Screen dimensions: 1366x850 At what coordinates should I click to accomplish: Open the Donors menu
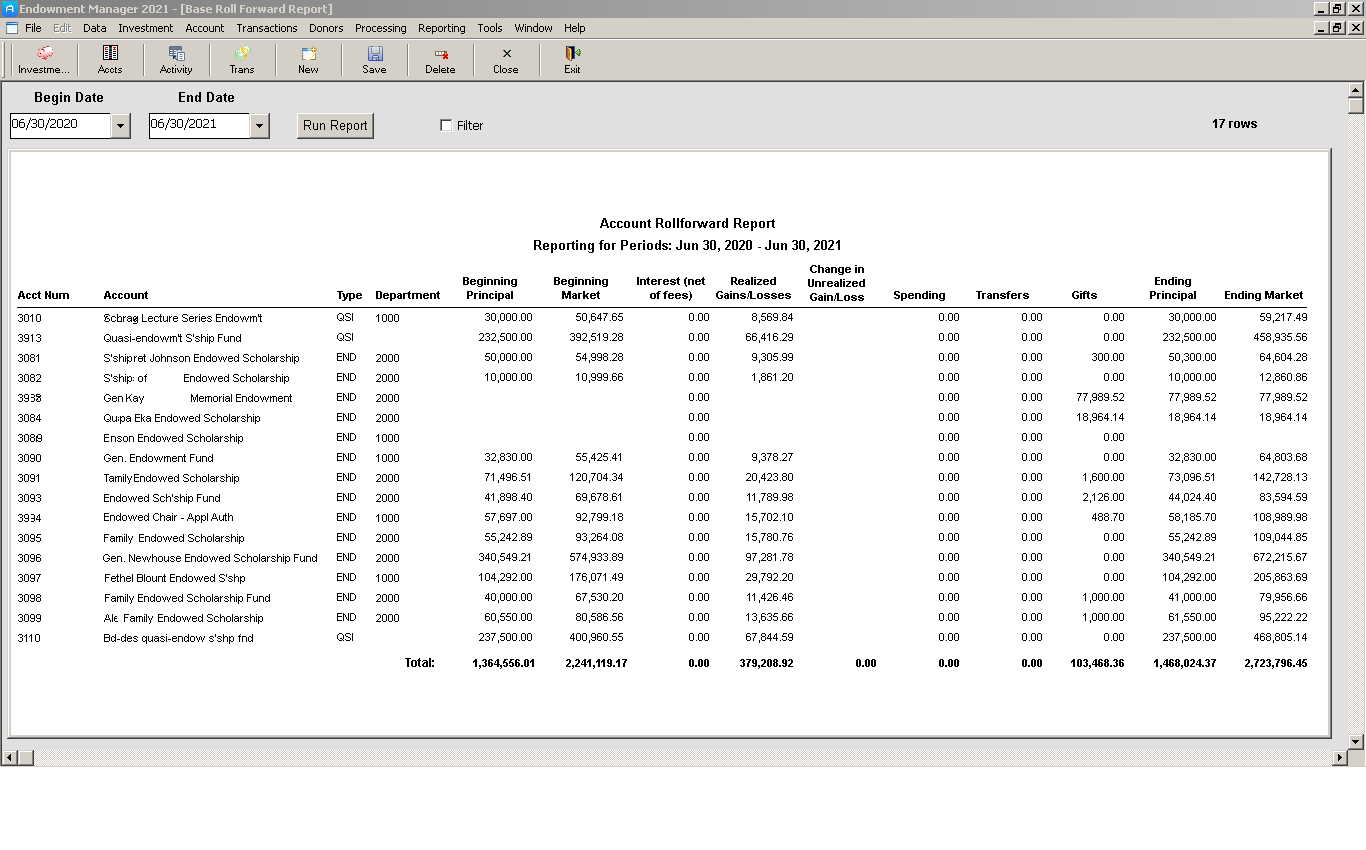[326, 28]
